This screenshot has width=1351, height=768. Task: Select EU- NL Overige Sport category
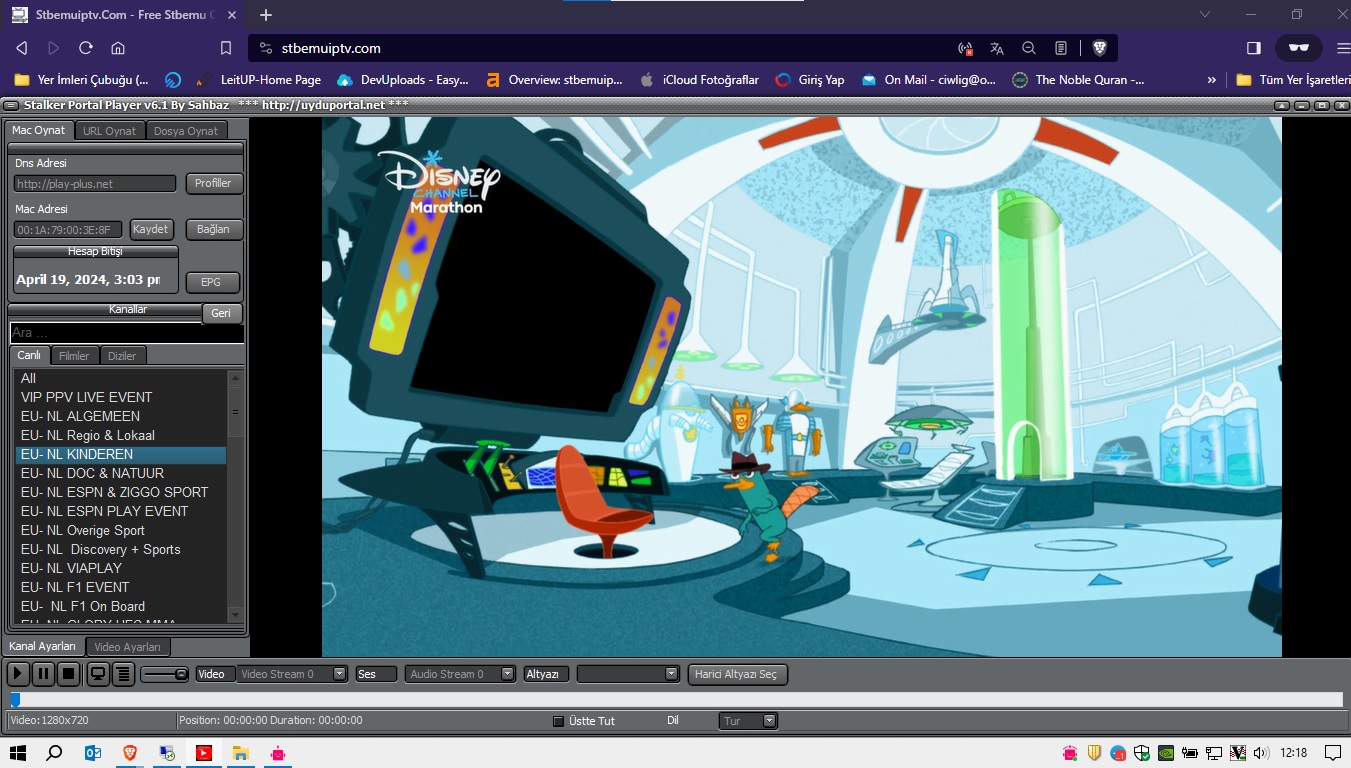[120, 530]
